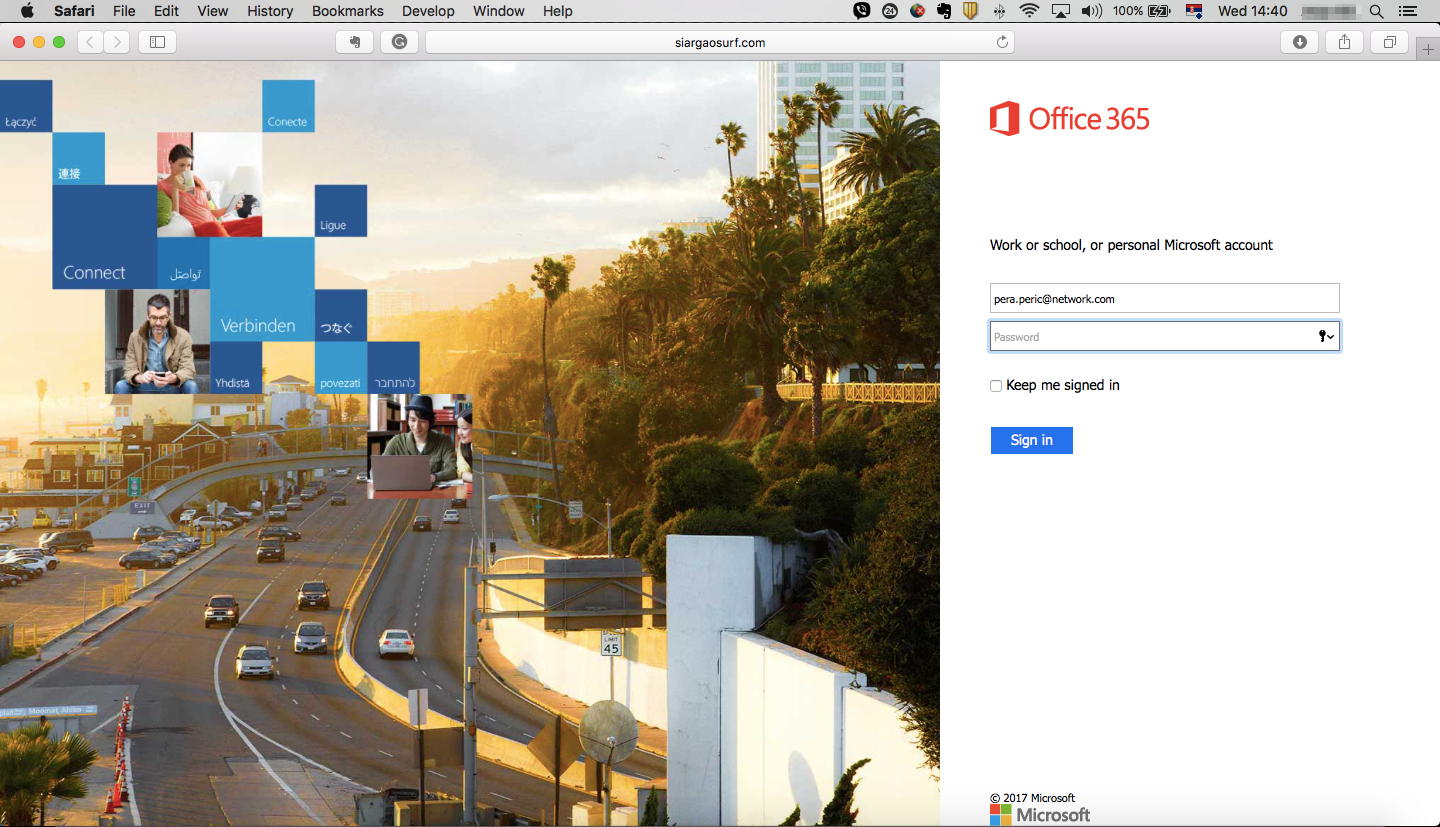Click the Share icon in Safari toolbar
This screenshot has height=827, width=1440.
click(x=1343, y=42)
